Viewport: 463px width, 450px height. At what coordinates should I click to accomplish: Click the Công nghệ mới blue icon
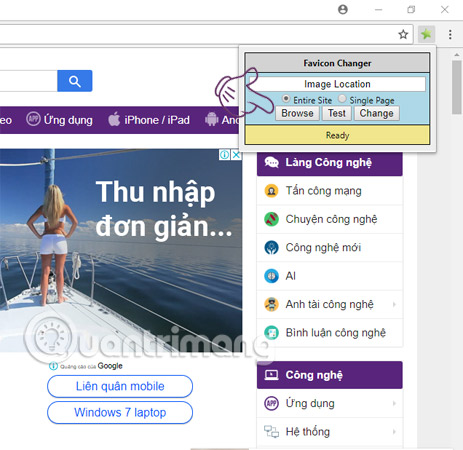pos(271,248)
